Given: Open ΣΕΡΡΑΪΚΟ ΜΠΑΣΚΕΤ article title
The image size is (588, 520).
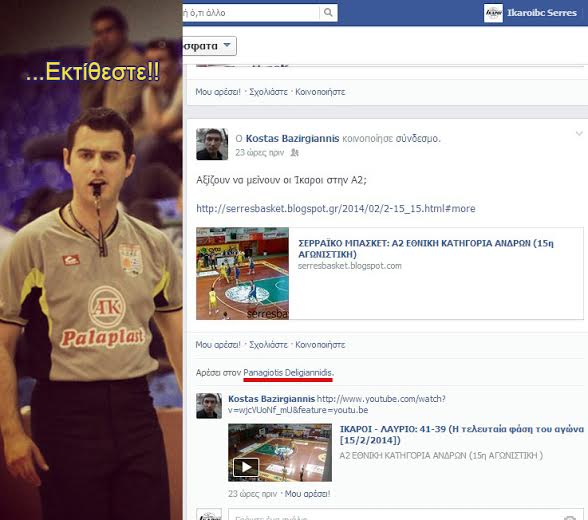Looking at the screenshot, I should (x=426, y=249).
